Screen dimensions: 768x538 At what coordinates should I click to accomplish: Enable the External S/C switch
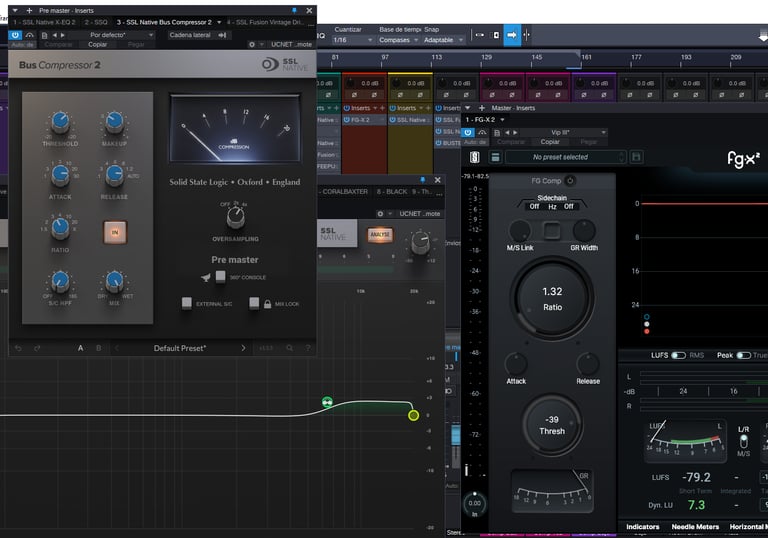187,302
